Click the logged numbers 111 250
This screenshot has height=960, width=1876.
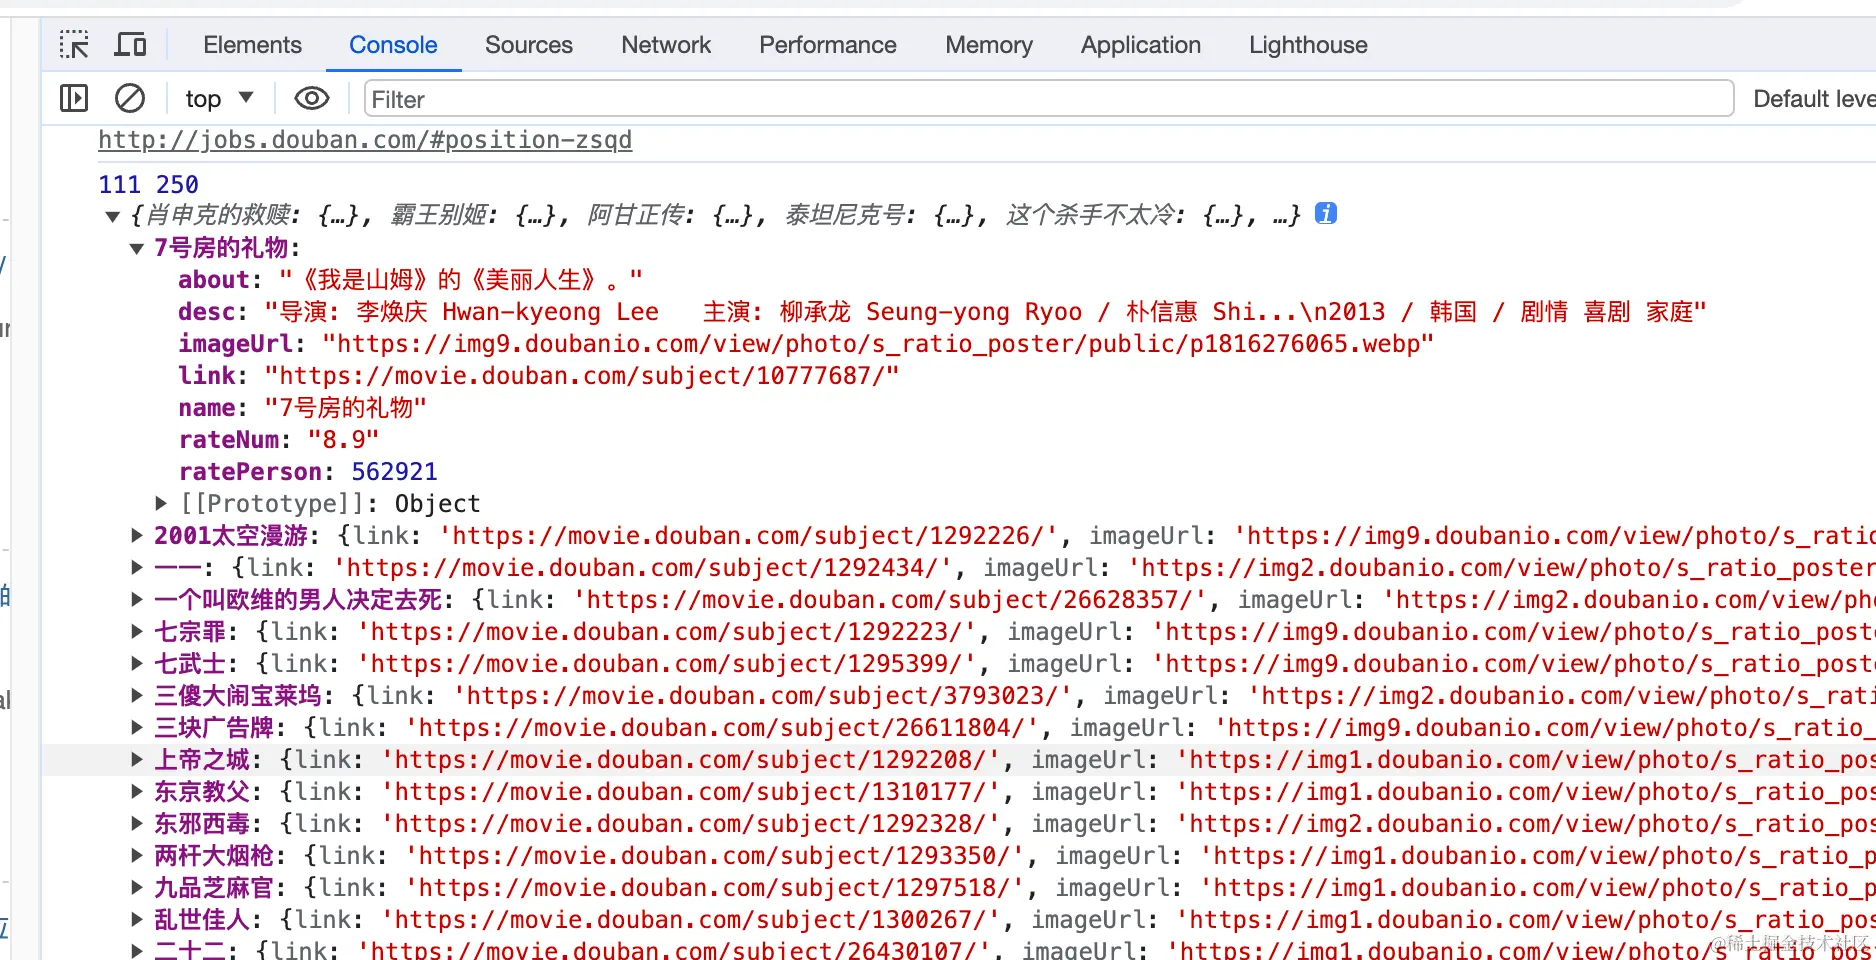(148, 184)
